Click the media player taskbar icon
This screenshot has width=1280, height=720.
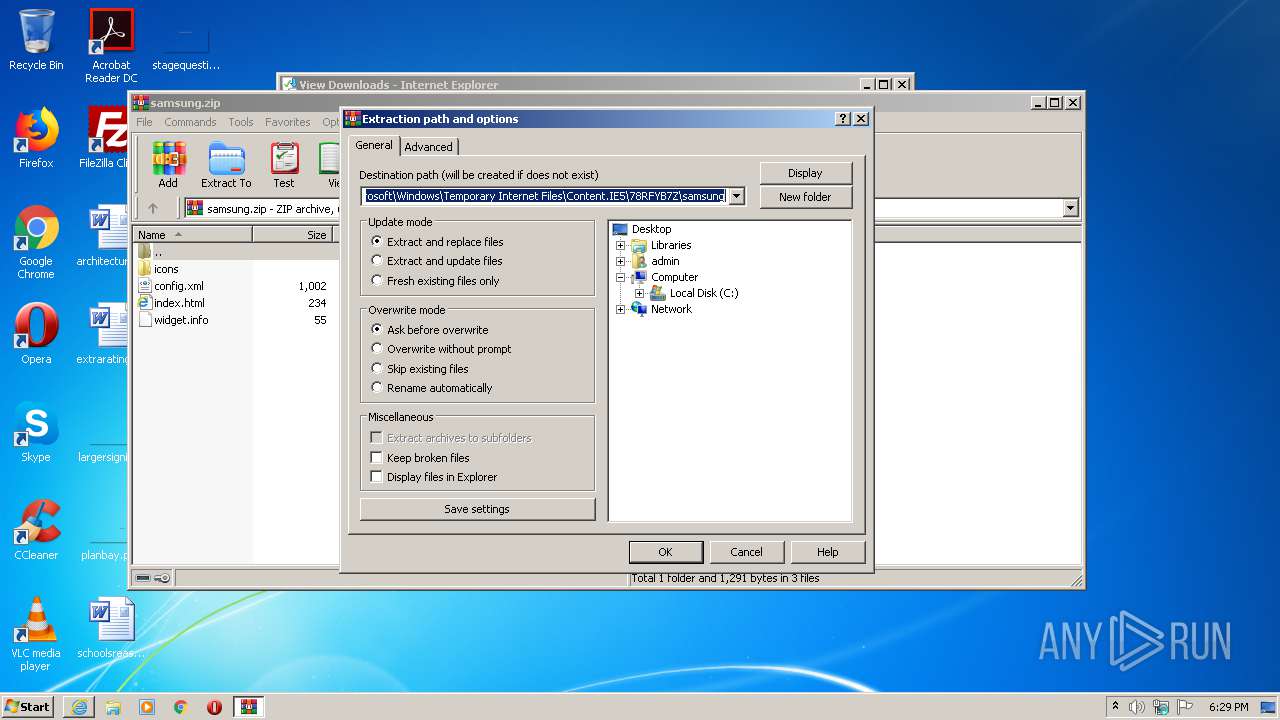(147, 707)
